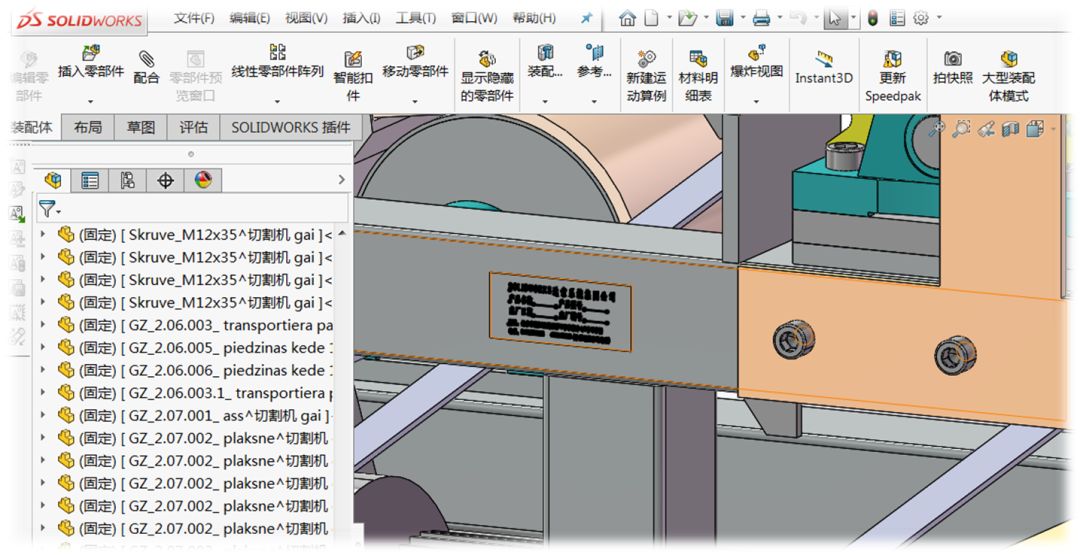Image resolution: width=1080 pixels, height=555 pixels.
Task: Switch to the 布局 tab
Action: point(88,127)
